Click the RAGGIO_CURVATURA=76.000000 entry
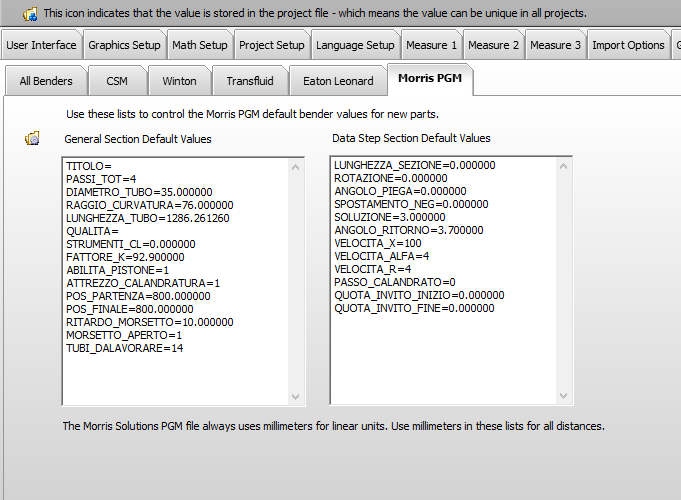The width and height of the screenshot is (681, 500). pyautogui.click(x=149, y=205)
